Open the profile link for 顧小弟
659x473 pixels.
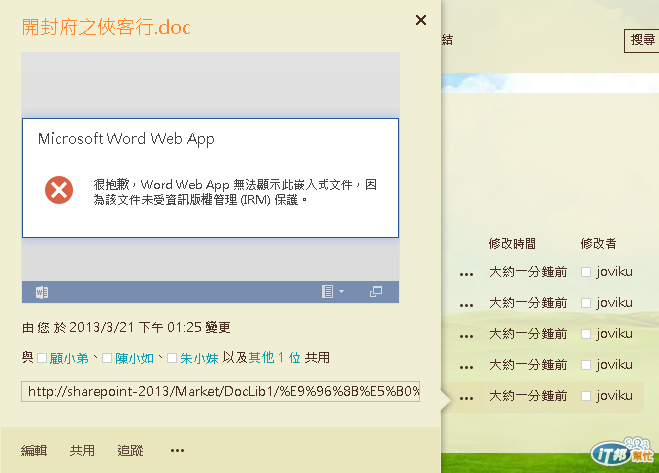69,358
